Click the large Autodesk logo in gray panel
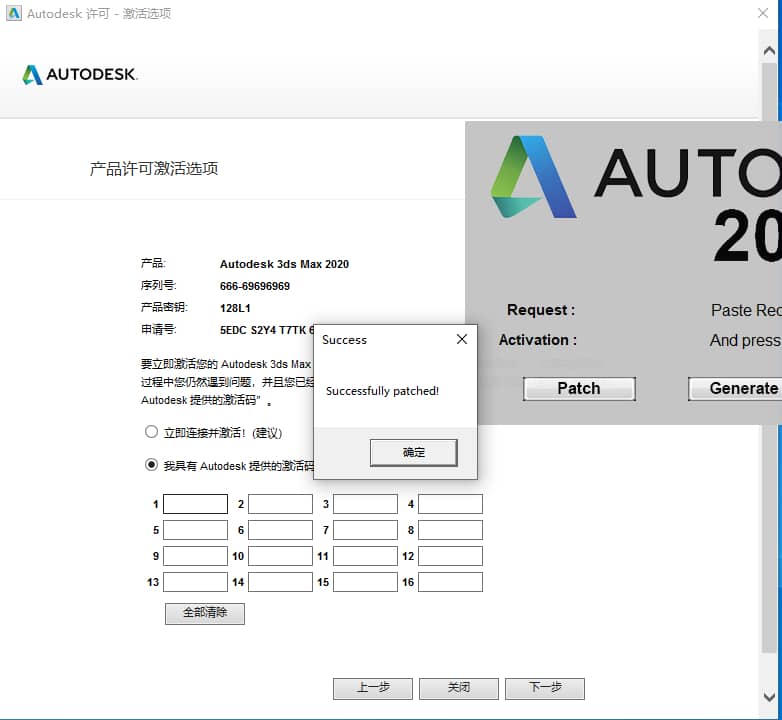Image resolution: width=782 pixels, height=720 pixels. click(x=533, y=177)
